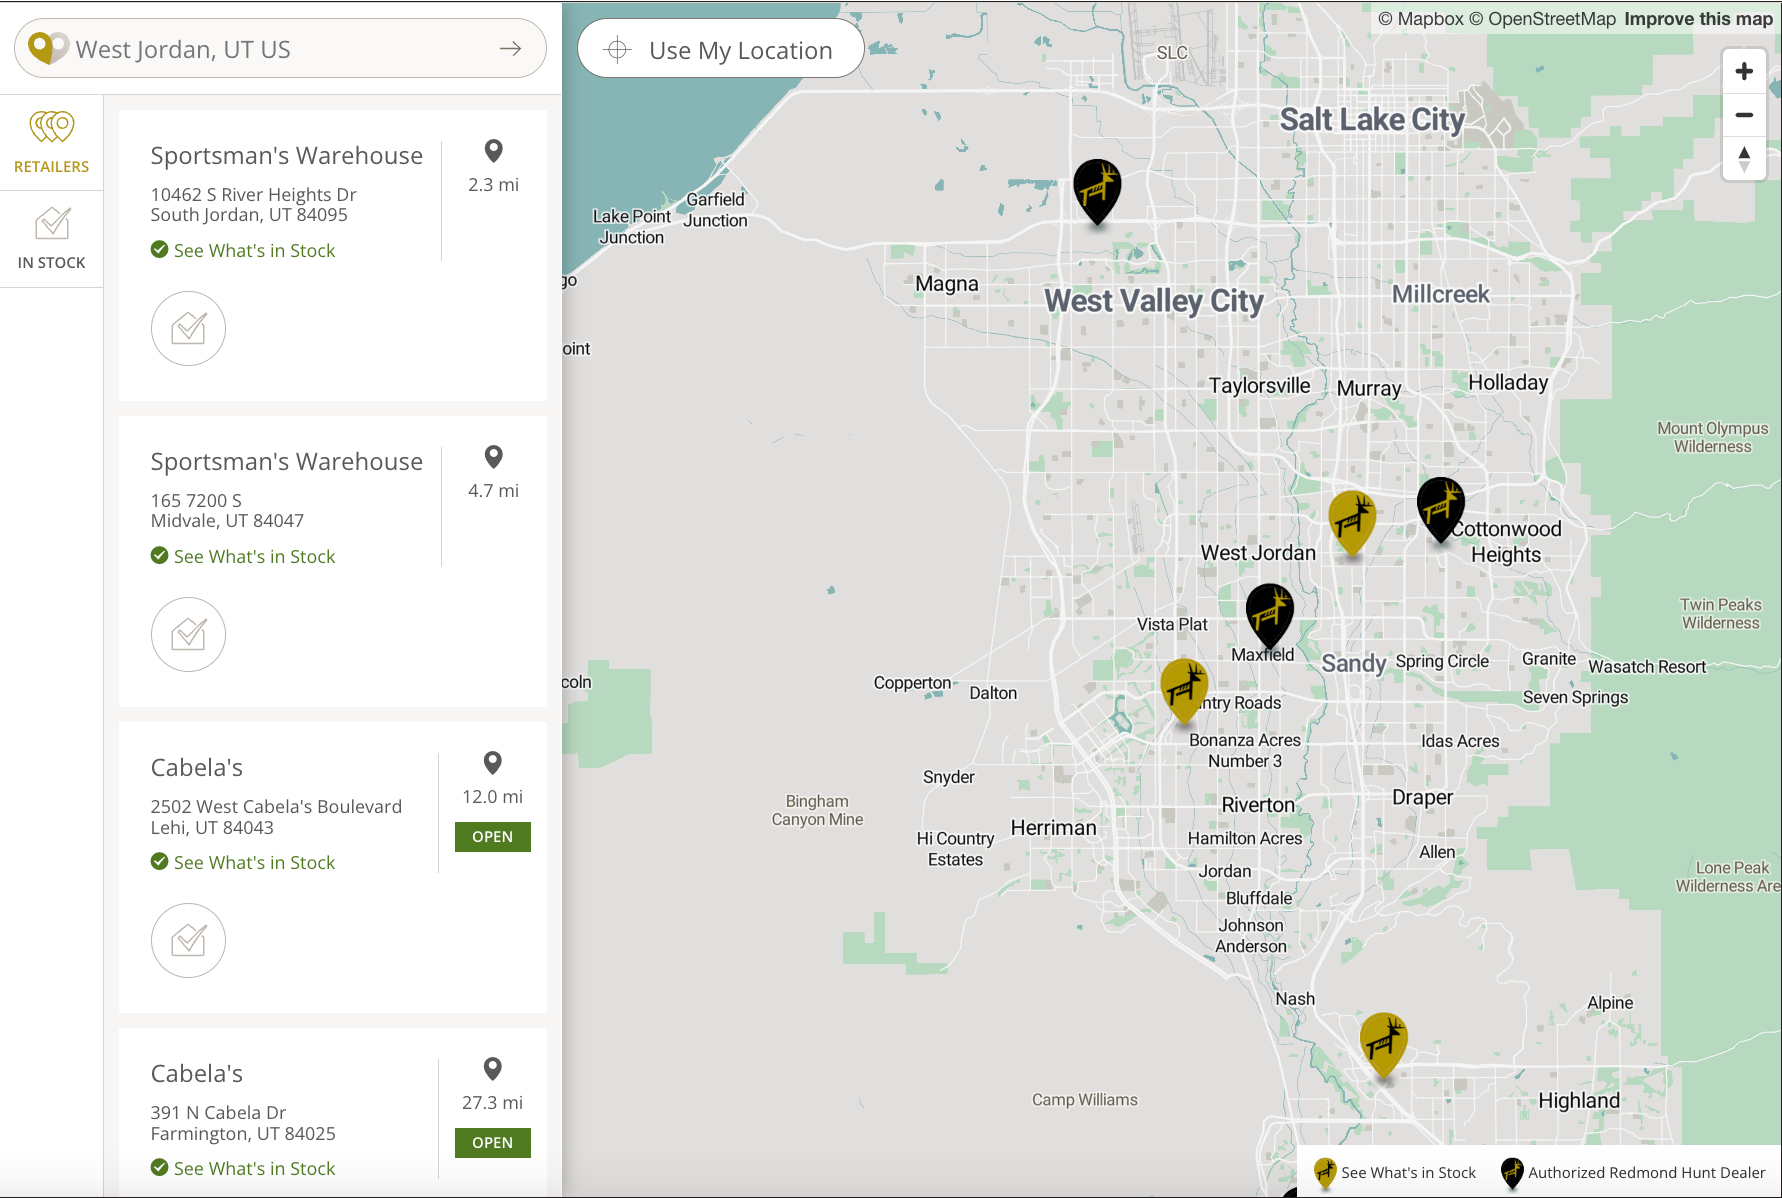Click the Sportsman's Warehouse South Jordan title

[287, 156]
